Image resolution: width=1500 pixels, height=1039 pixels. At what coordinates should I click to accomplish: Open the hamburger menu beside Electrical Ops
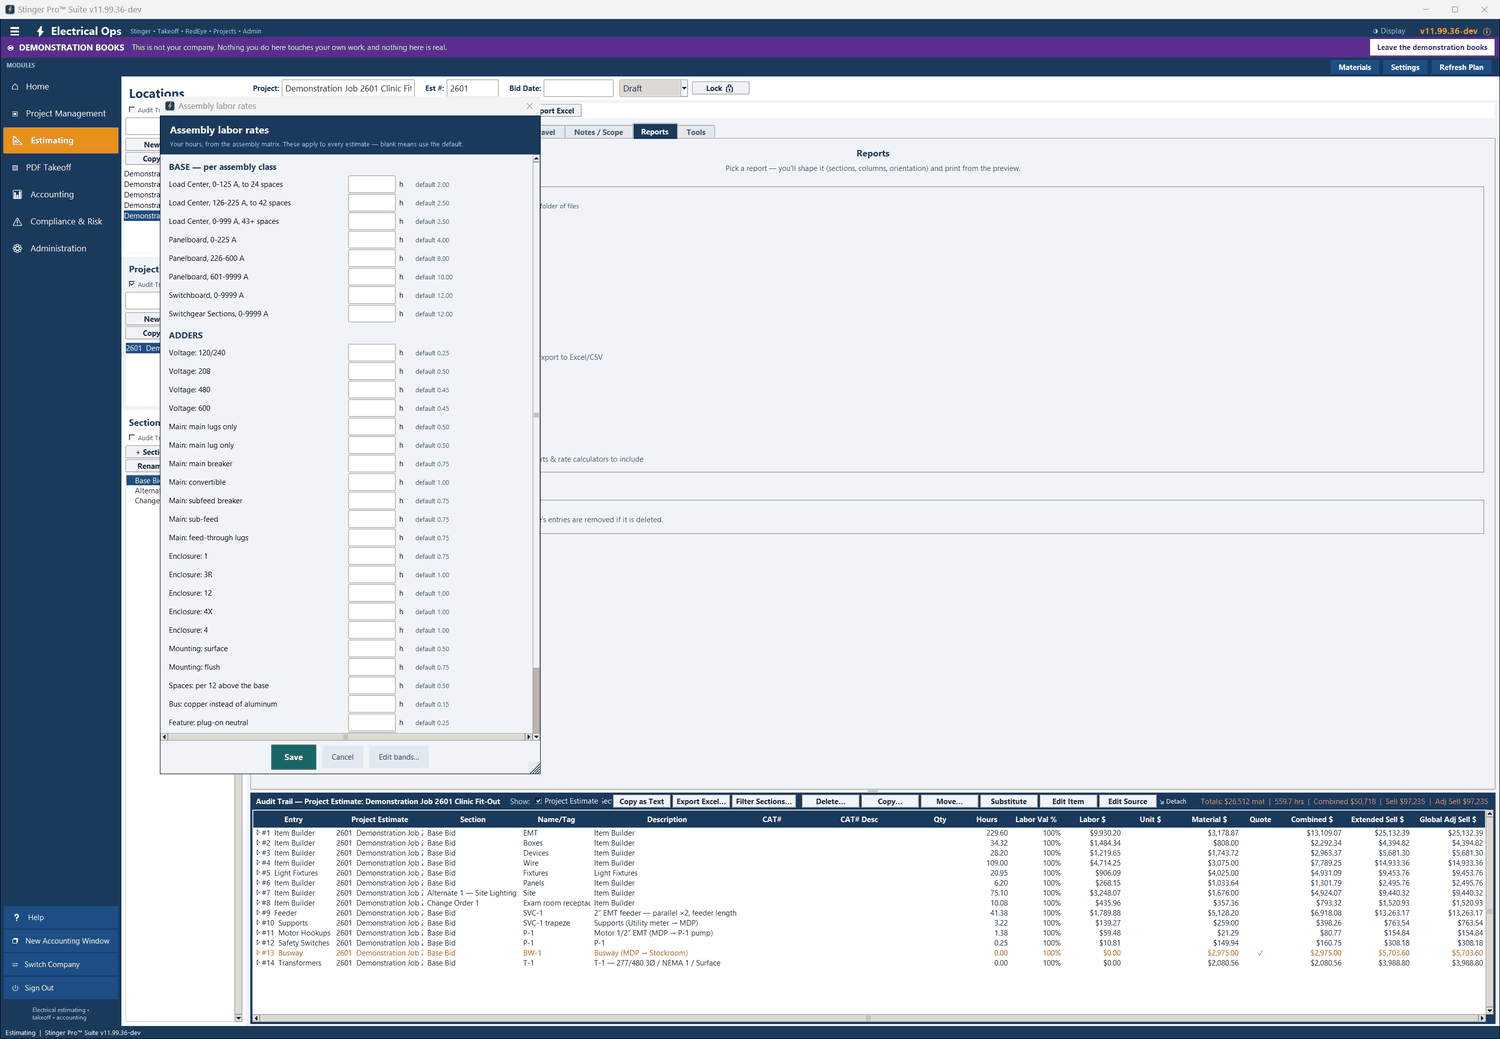[14, 31]
